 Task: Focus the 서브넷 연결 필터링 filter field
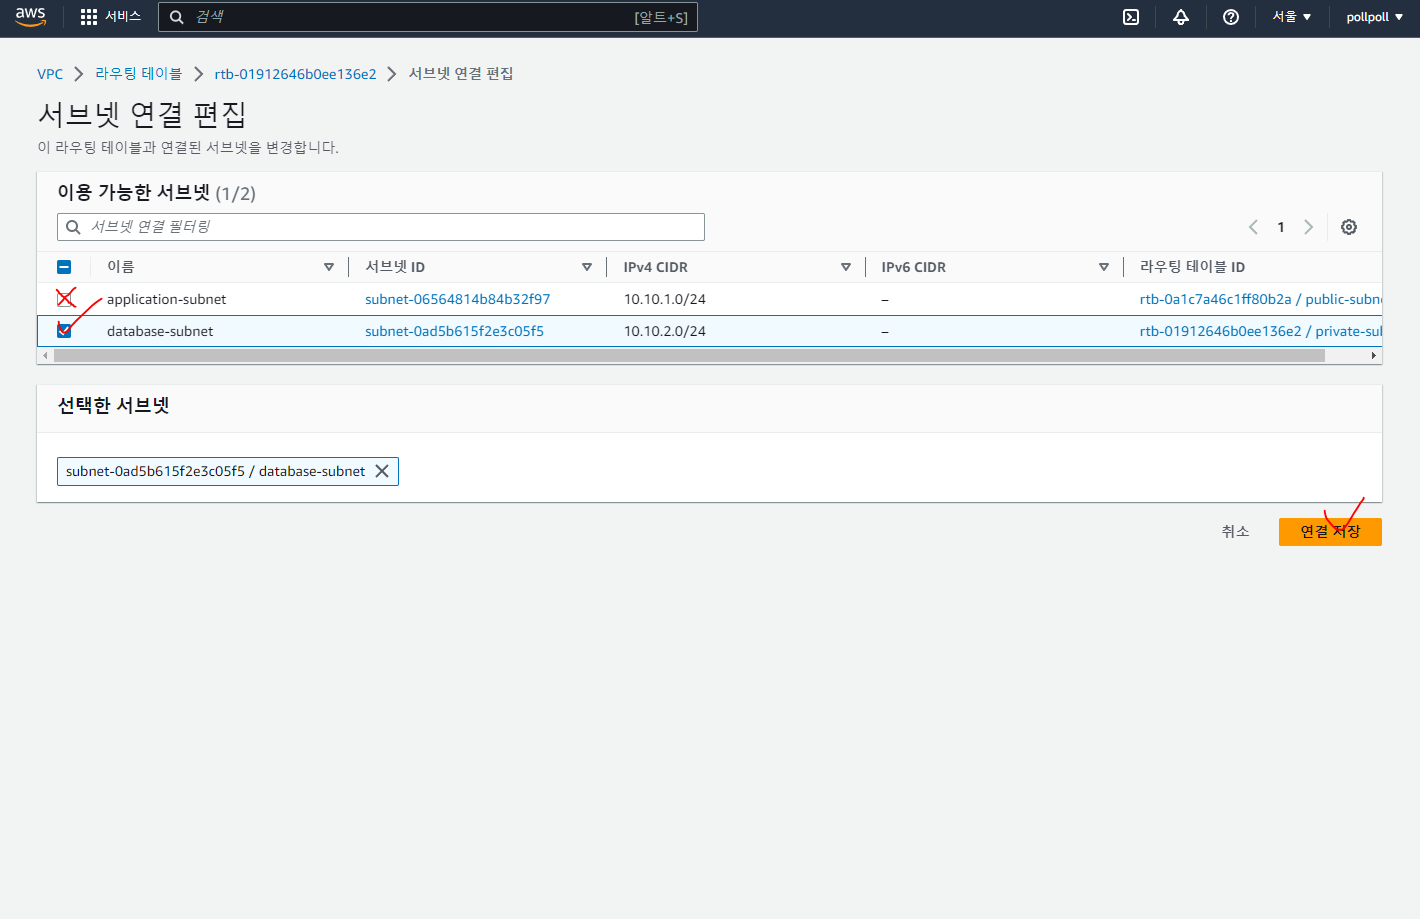point(381,227)
